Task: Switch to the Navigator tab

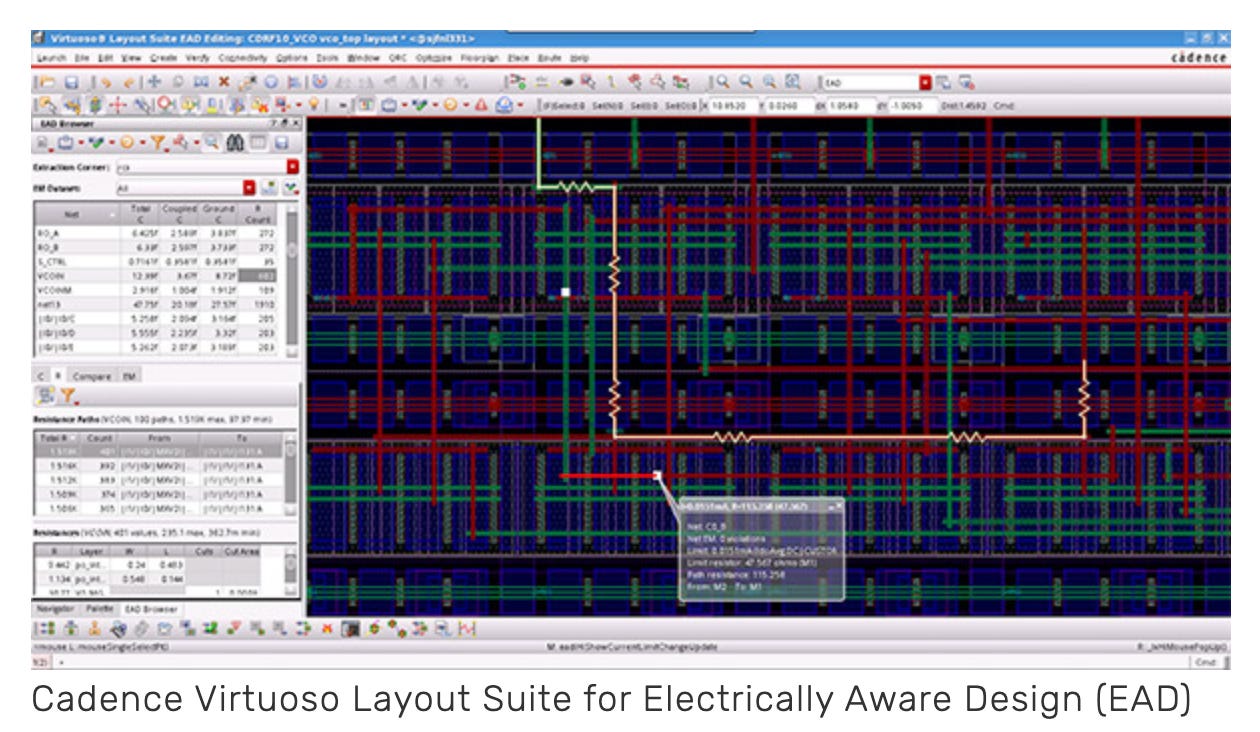Action: pos(54,608)
